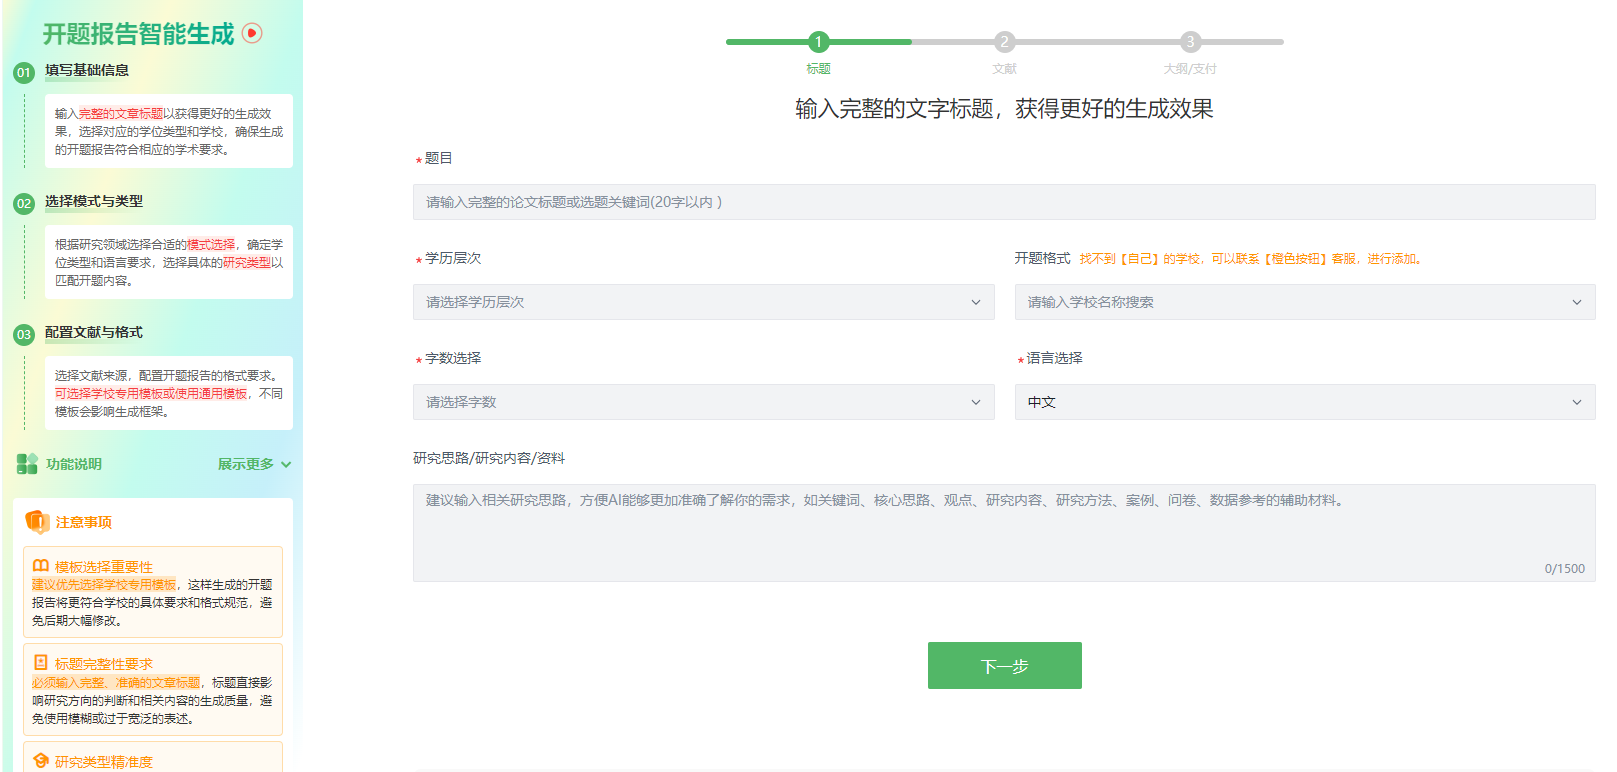
Task: Expand 展示更多 in the 功能说明 section
Action: coord(254,464)
